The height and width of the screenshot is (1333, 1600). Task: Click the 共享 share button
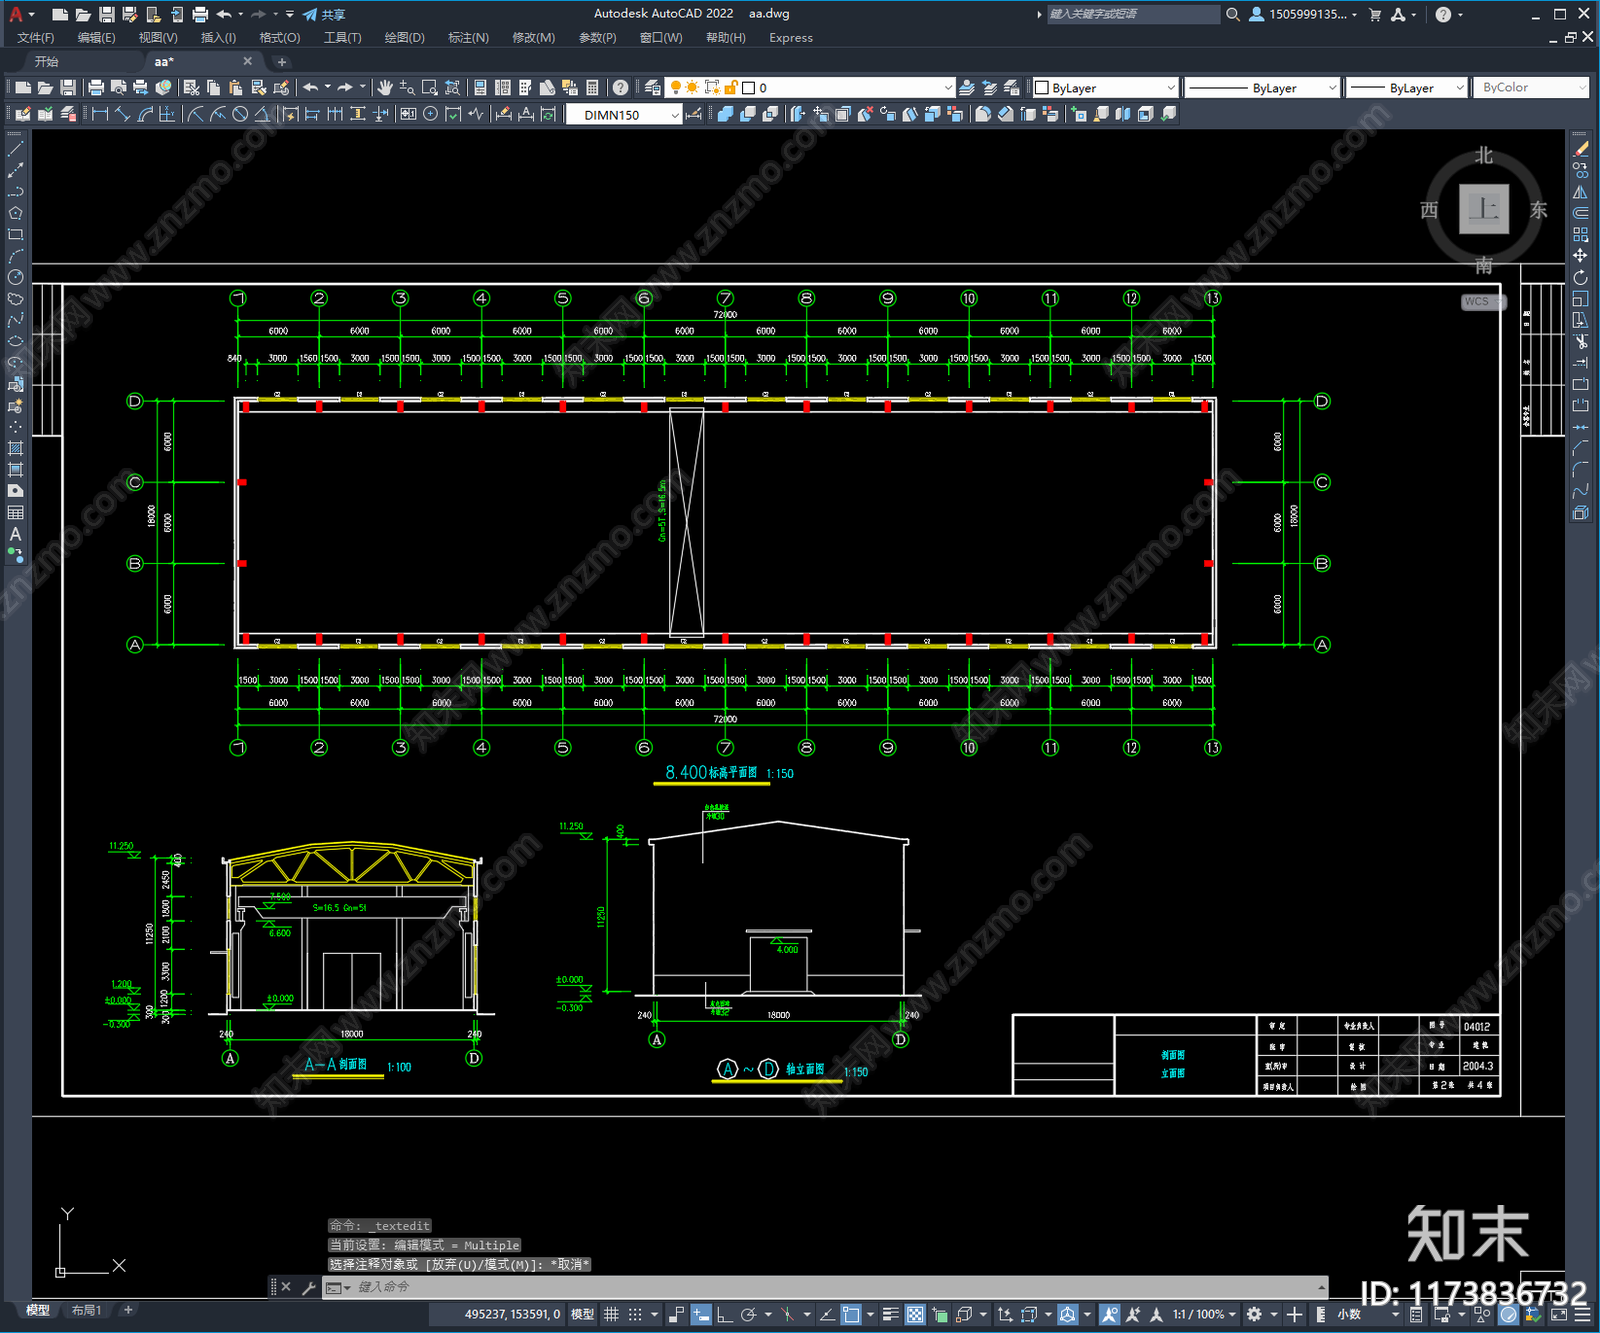(x=324, y=14)
